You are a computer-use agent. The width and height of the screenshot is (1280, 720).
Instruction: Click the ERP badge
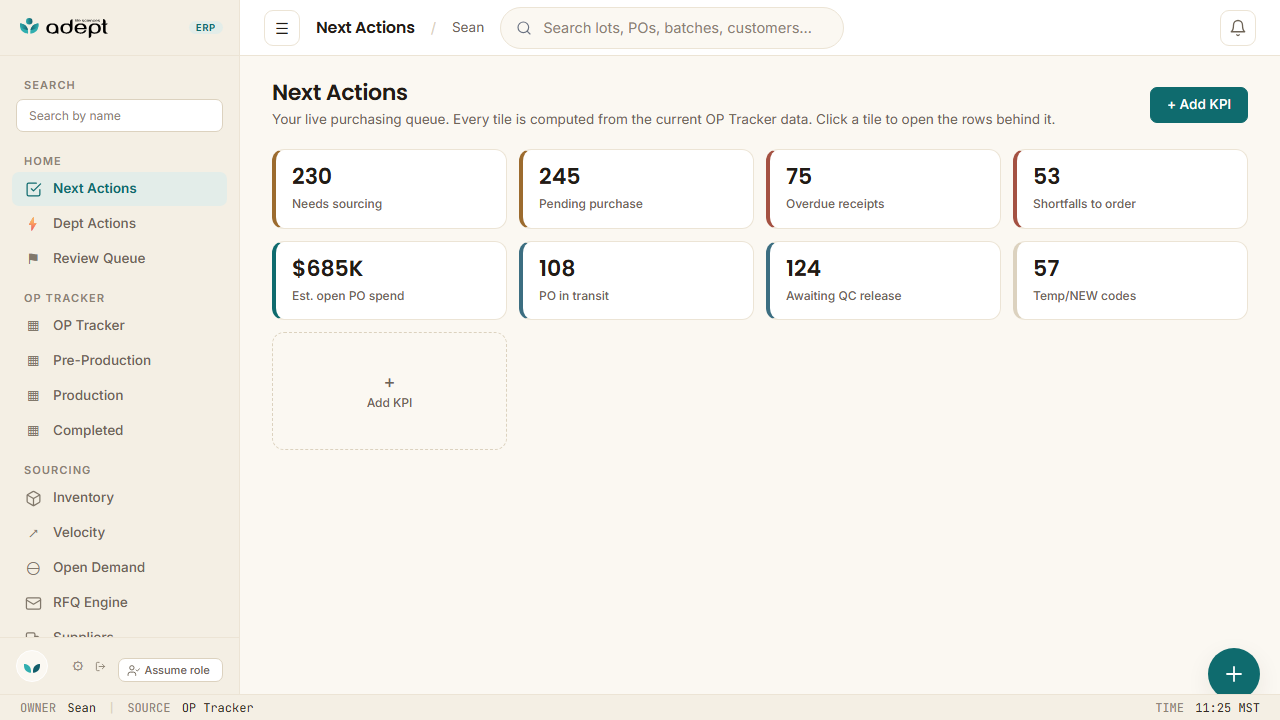pyautogui.click(x=205, y=28)
